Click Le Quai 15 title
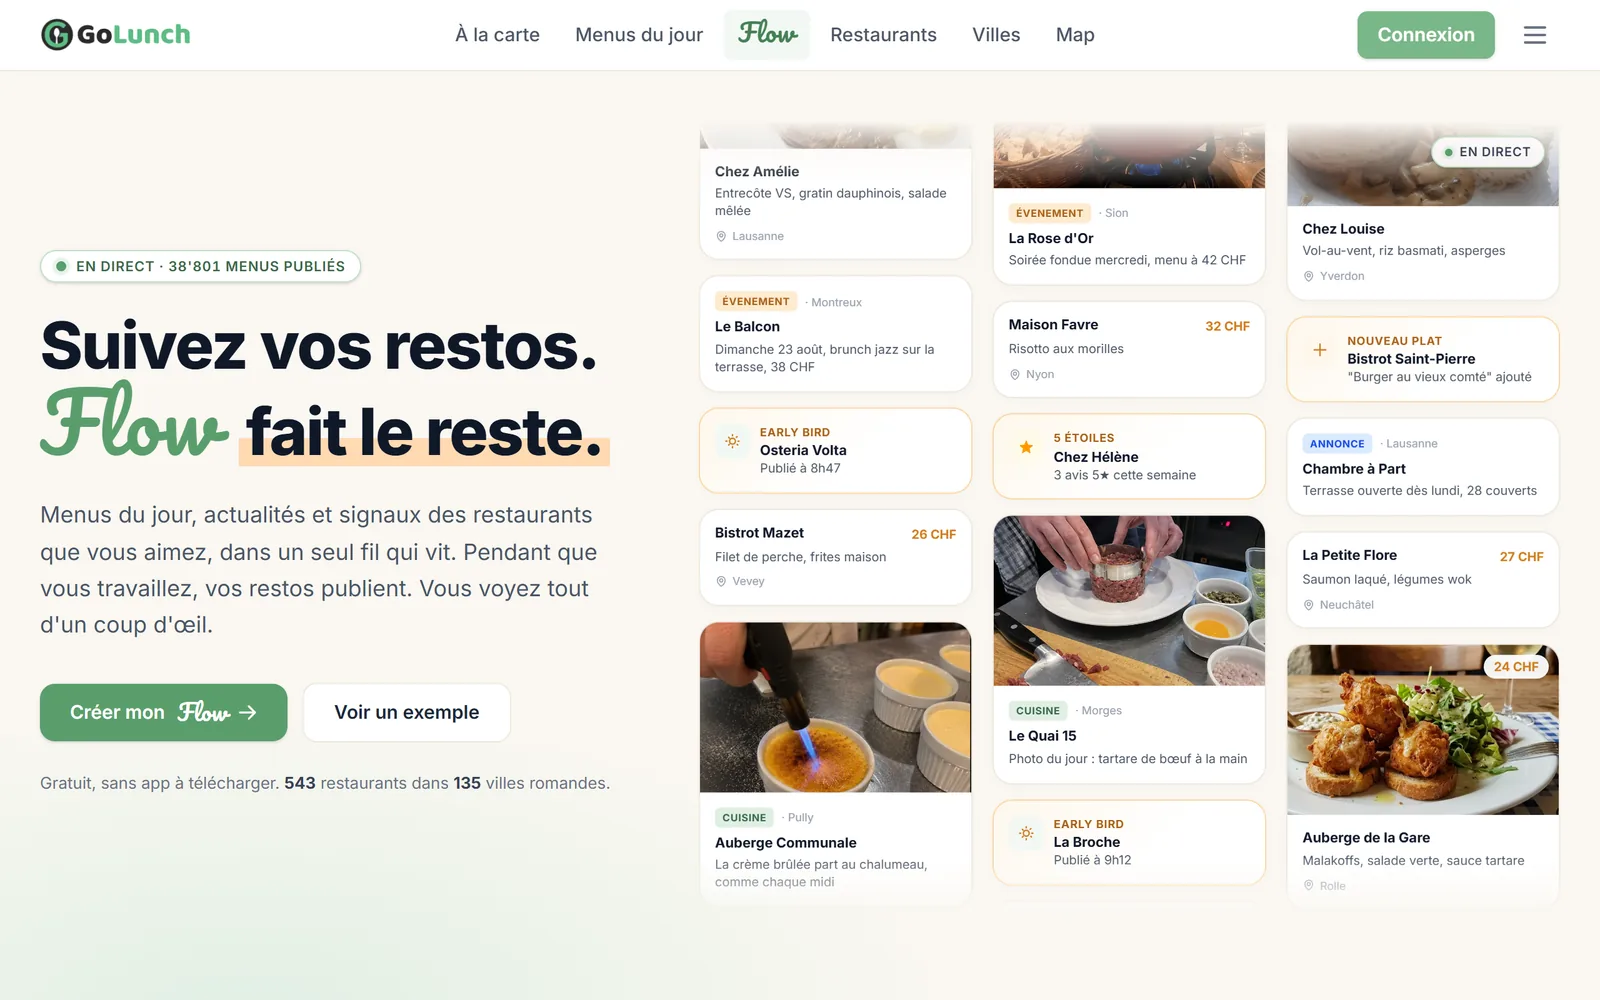The height and width of the screenshot is (1000, 1600). [1042, 736]
